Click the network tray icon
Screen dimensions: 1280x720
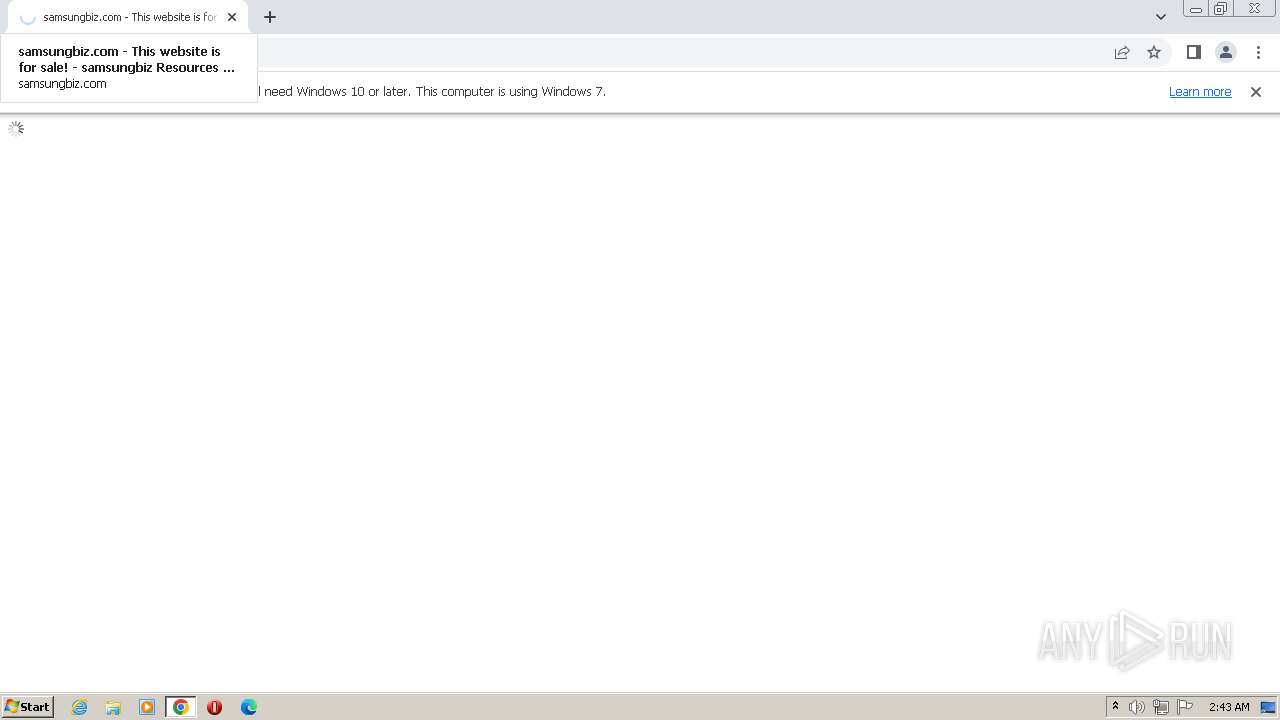click(x=1161, y=707)
